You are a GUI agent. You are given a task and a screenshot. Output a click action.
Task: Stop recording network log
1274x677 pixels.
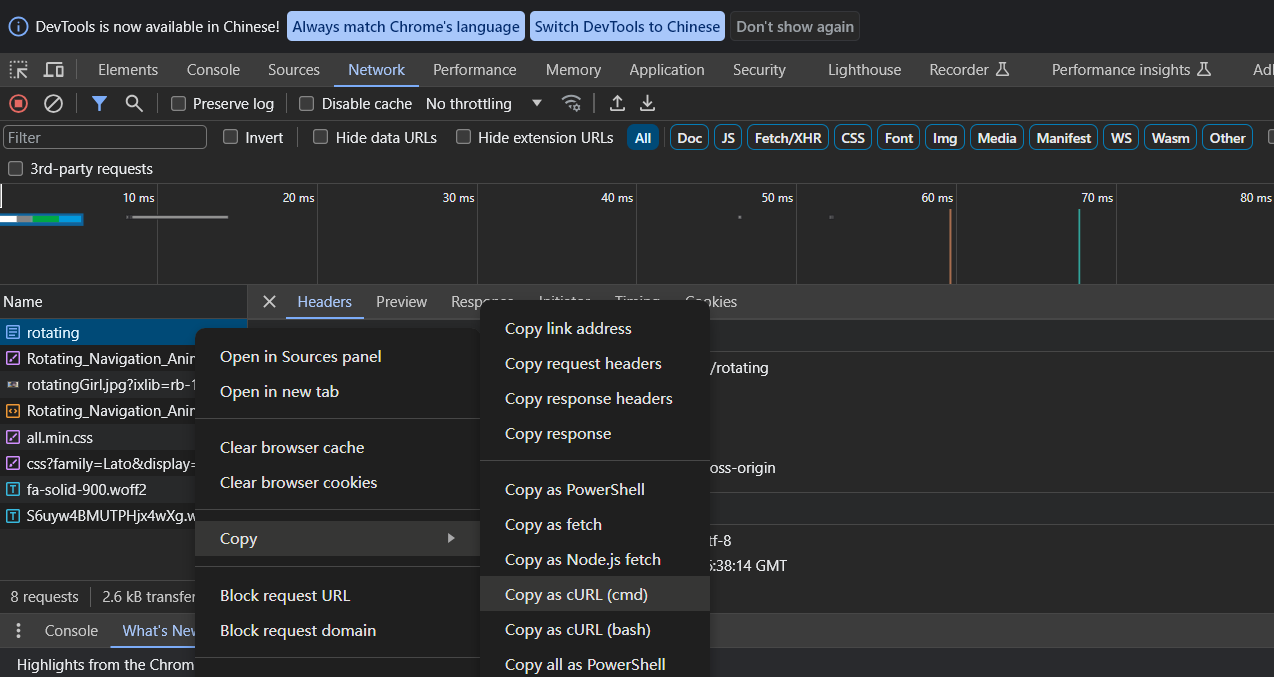pyautogui.click(x=18, y=103)
